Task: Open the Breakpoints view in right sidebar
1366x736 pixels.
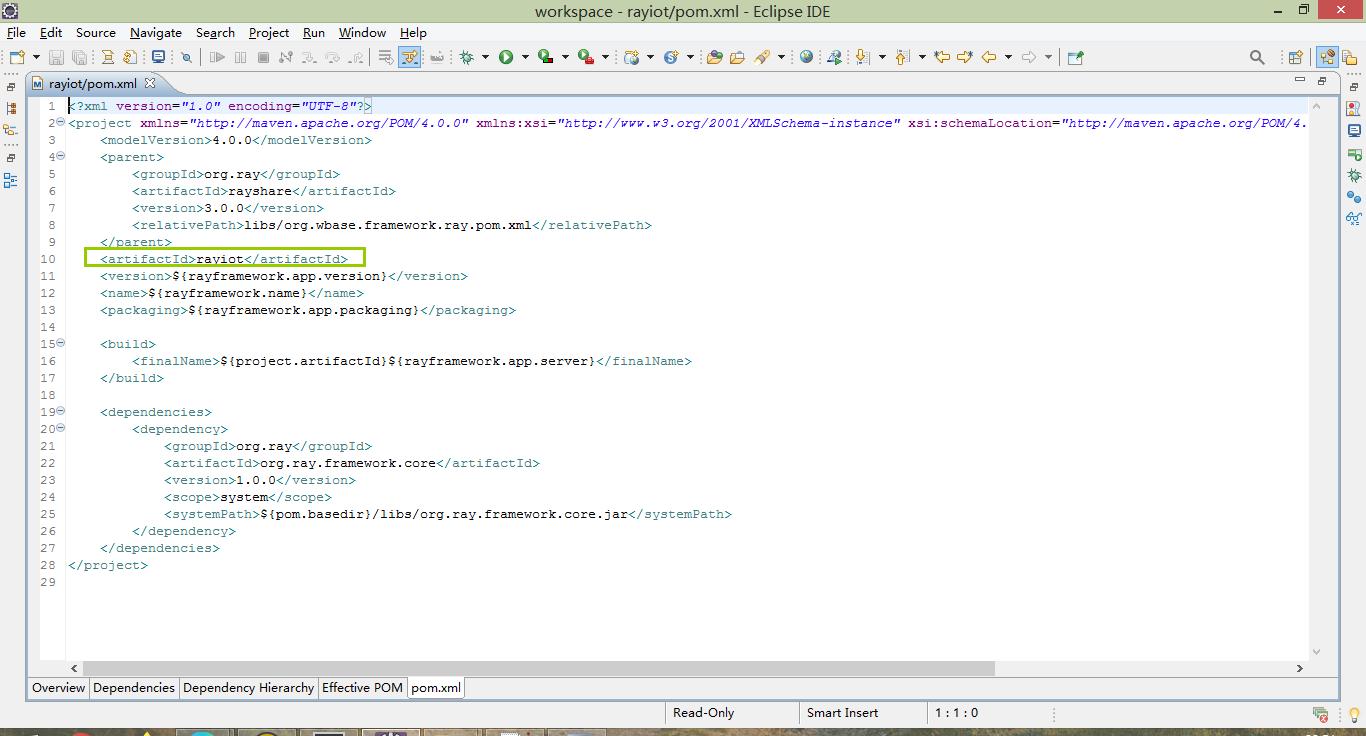Action: tap(1354, 197)
